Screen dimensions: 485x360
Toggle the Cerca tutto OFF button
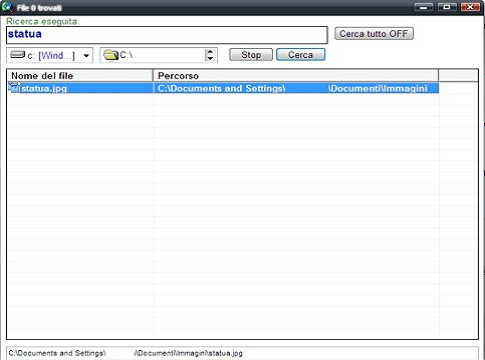374,34
